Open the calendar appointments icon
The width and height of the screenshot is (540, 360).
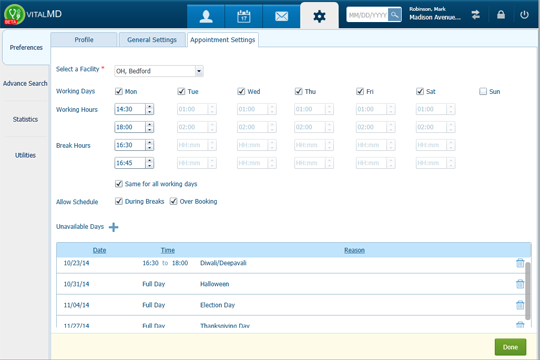pyautogui.click(x=243, y=16)
